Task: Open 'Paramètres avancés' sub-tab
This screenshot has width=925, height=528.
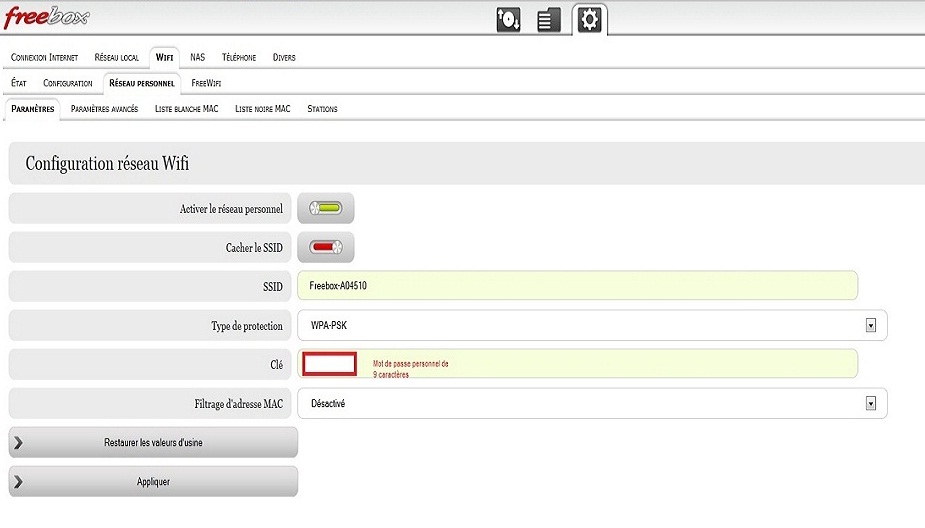Action: [104, 108]
